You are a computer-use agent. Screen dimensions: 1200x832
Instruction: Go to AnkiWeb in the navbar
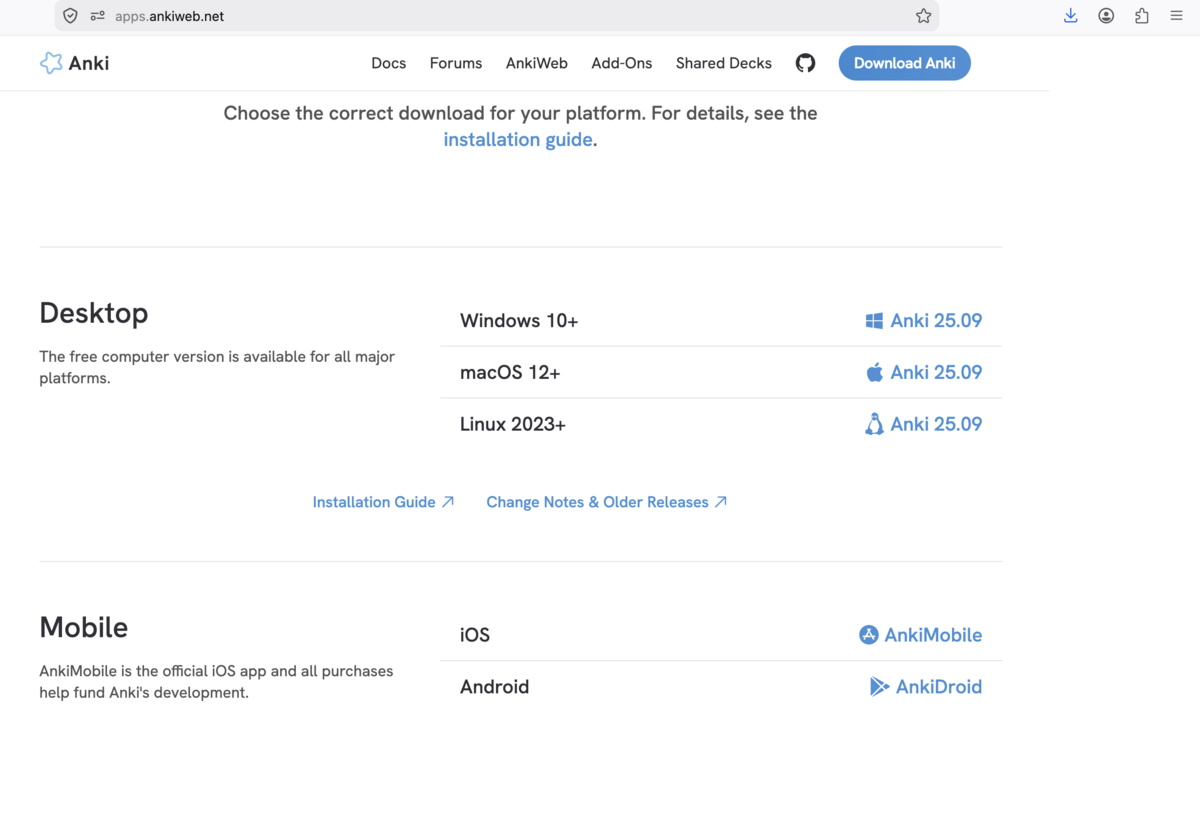pyautogui.click(x=537, y=63)
